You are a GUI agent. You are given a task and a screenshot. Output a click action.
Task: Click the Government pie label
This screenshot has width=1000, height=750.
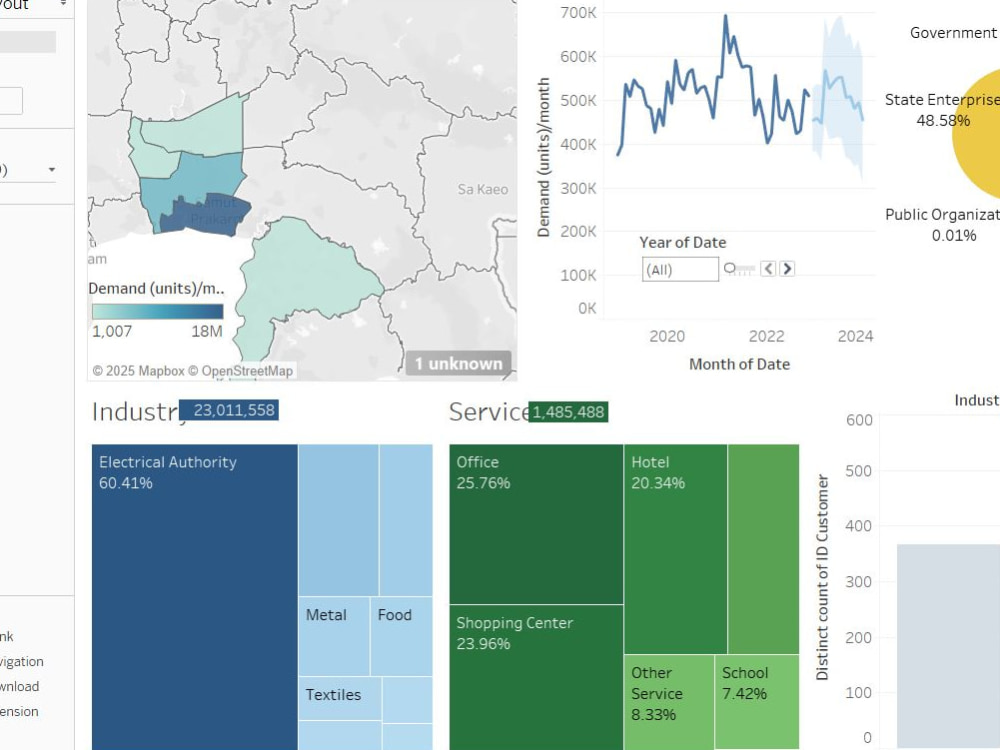[953, 33]
